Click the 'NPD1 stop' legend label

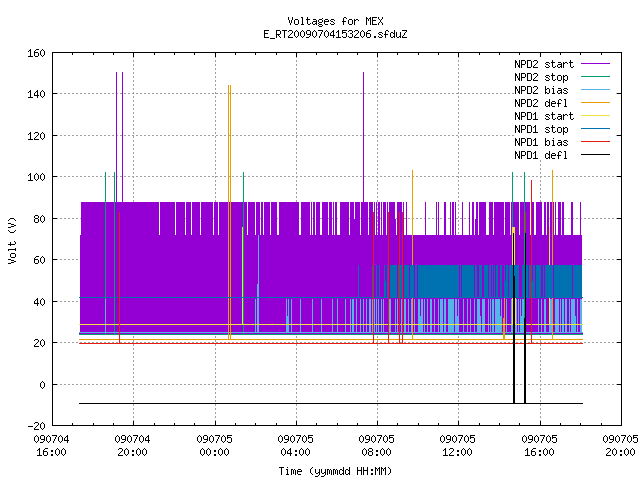coord(541,129)
